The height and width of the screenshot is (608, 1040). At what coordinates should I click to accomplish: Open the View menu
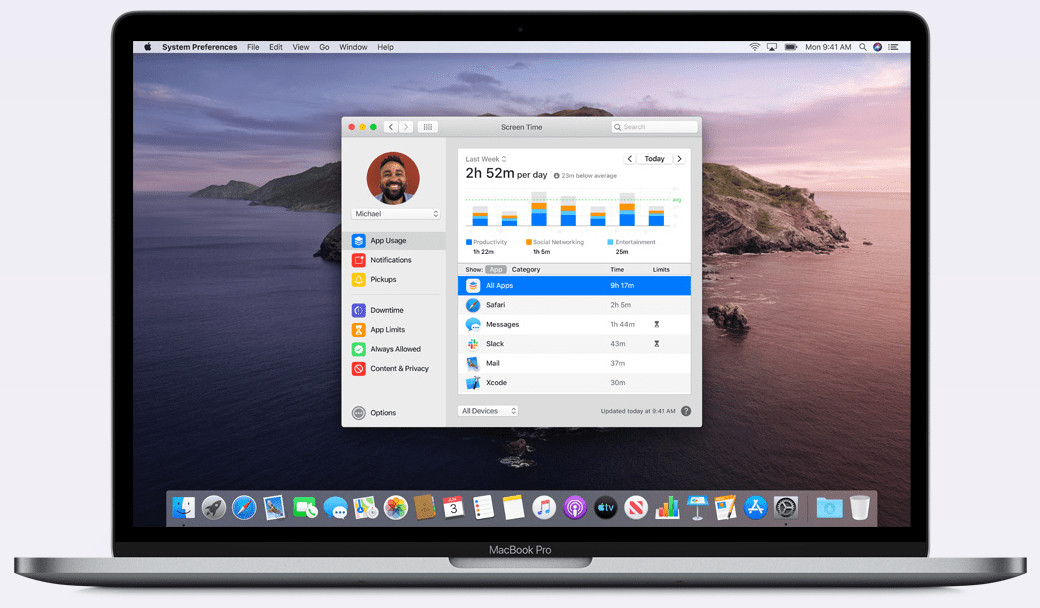[301, 47]
